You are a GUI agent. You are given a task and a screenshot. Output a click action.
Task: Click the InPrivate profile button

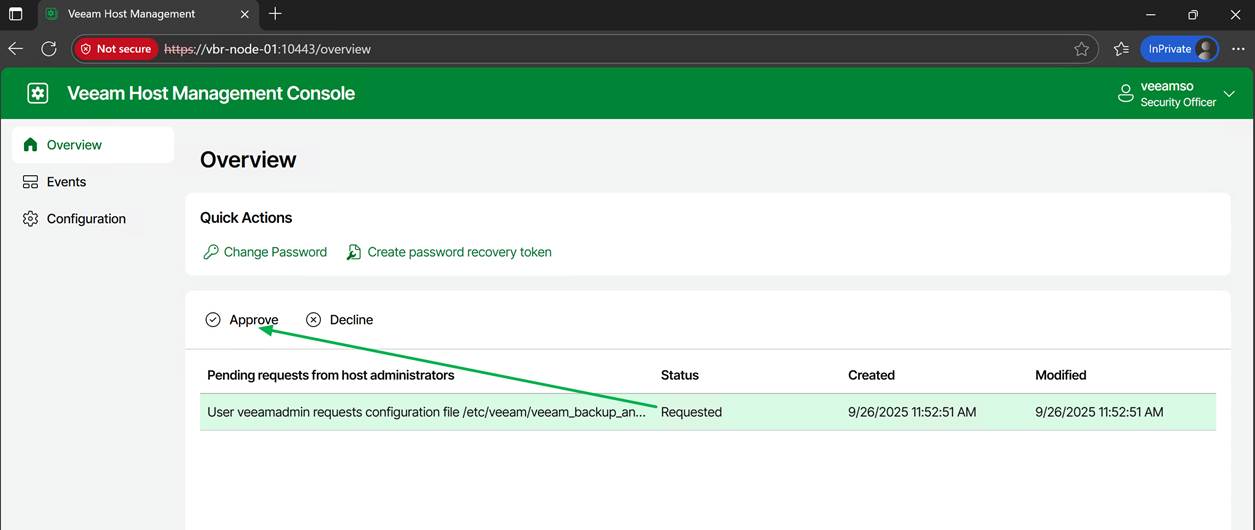[x=1180, y=49]
